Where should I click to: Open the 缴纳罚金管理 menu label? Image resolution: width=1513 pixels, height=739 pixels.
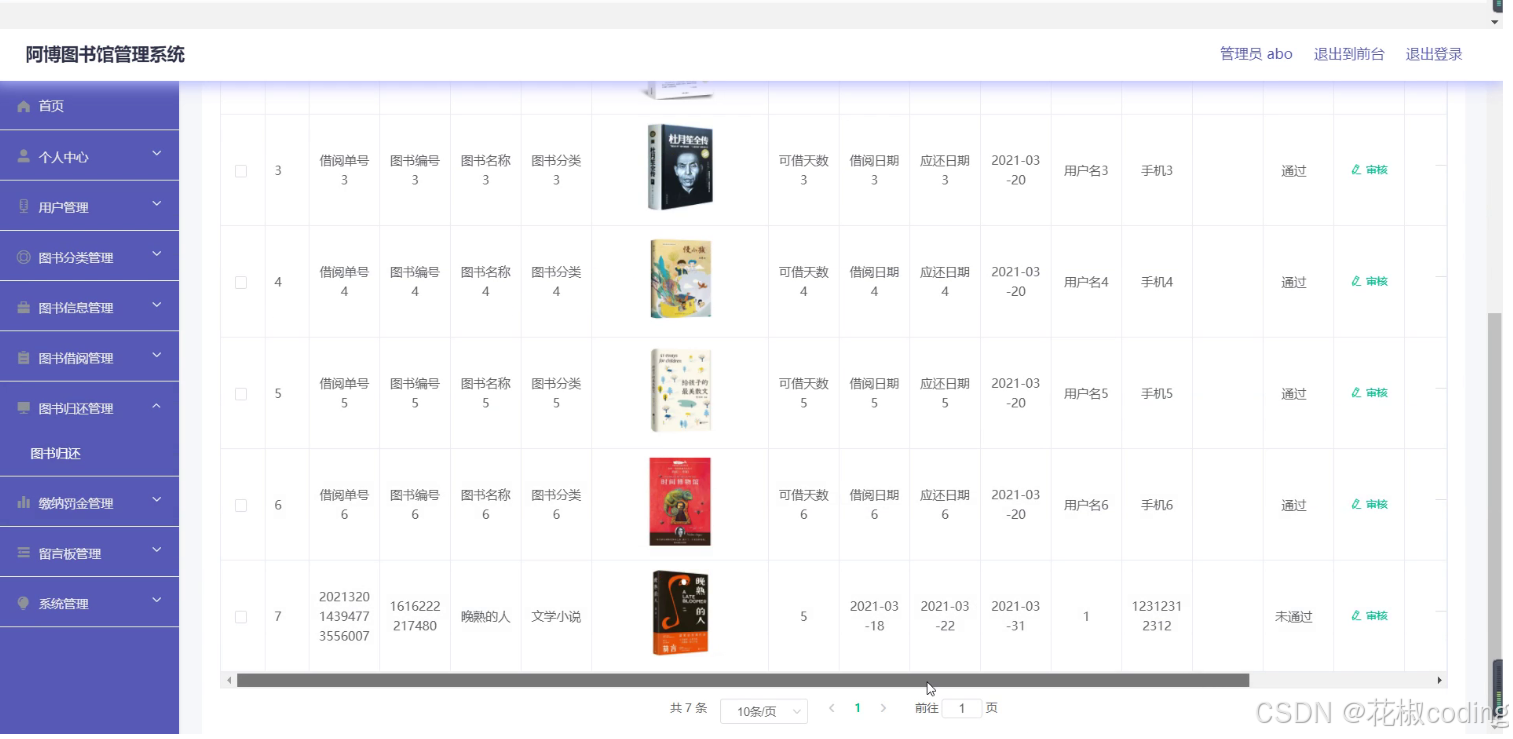tap(76, 503)
